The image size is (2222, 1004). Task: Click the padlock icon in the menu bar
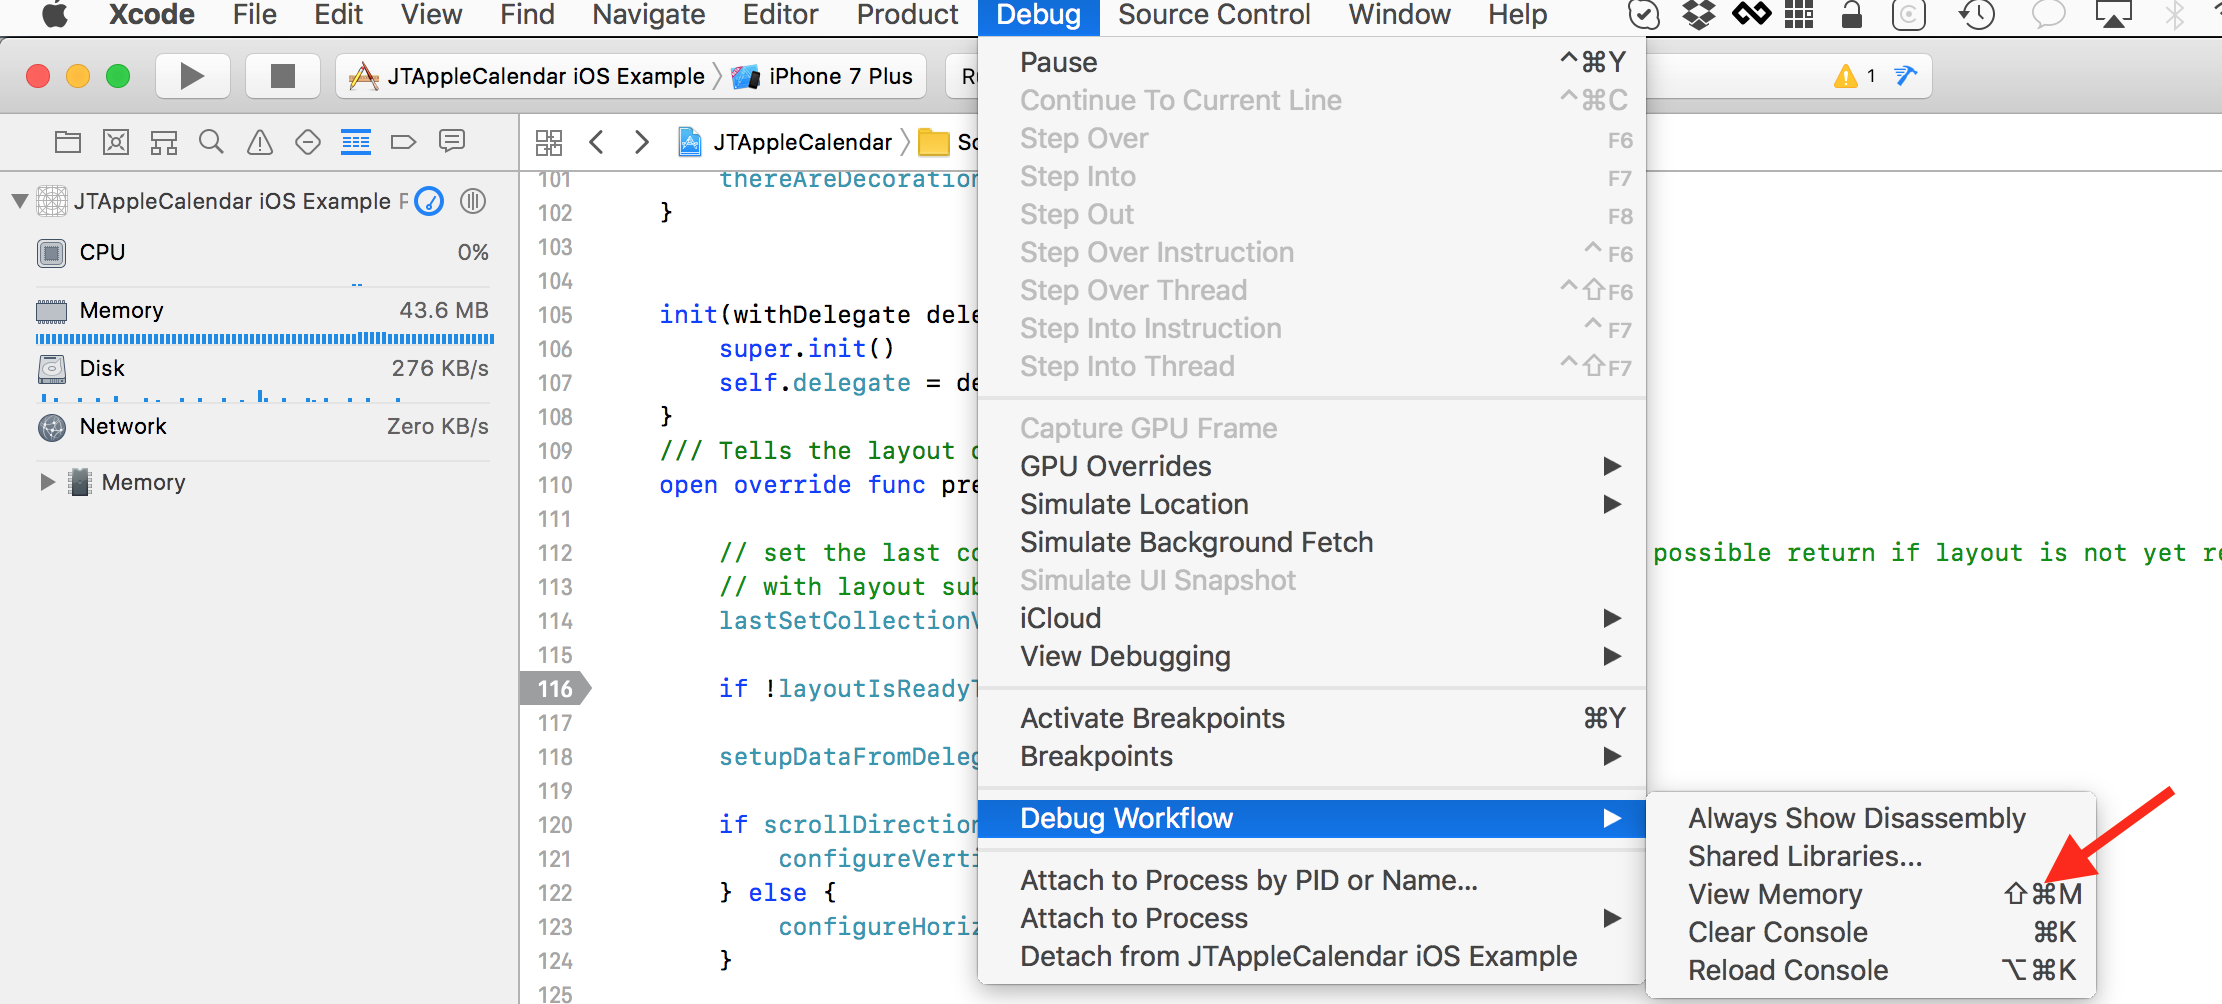click(x=1852, y=15)
